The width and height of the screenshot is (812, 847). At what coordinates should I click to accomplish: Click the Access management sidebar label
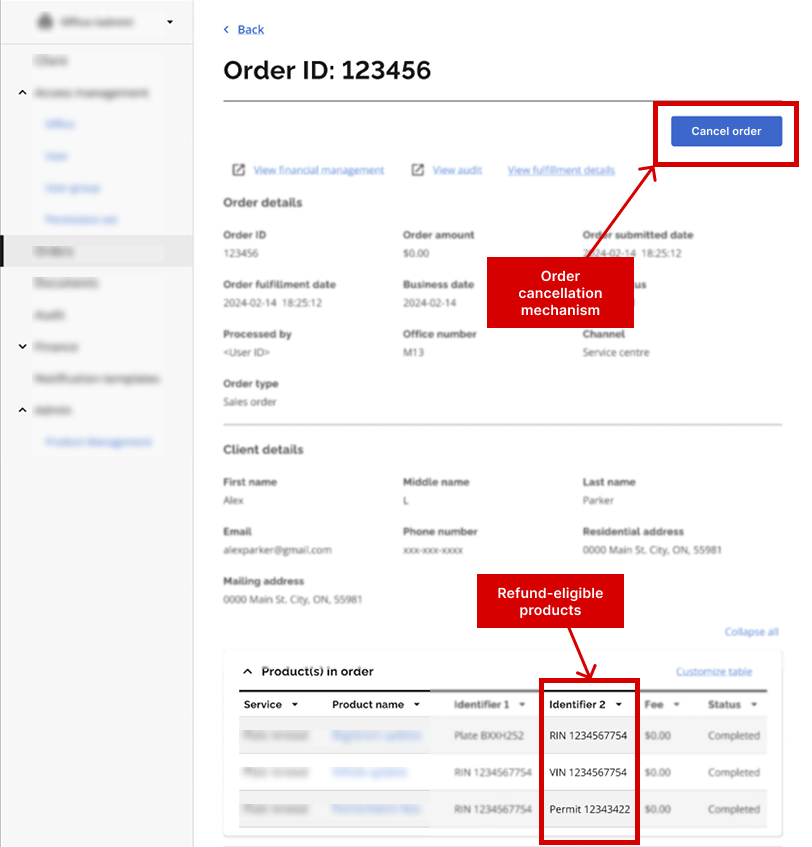pyautogui.click(x=91, y=93)
